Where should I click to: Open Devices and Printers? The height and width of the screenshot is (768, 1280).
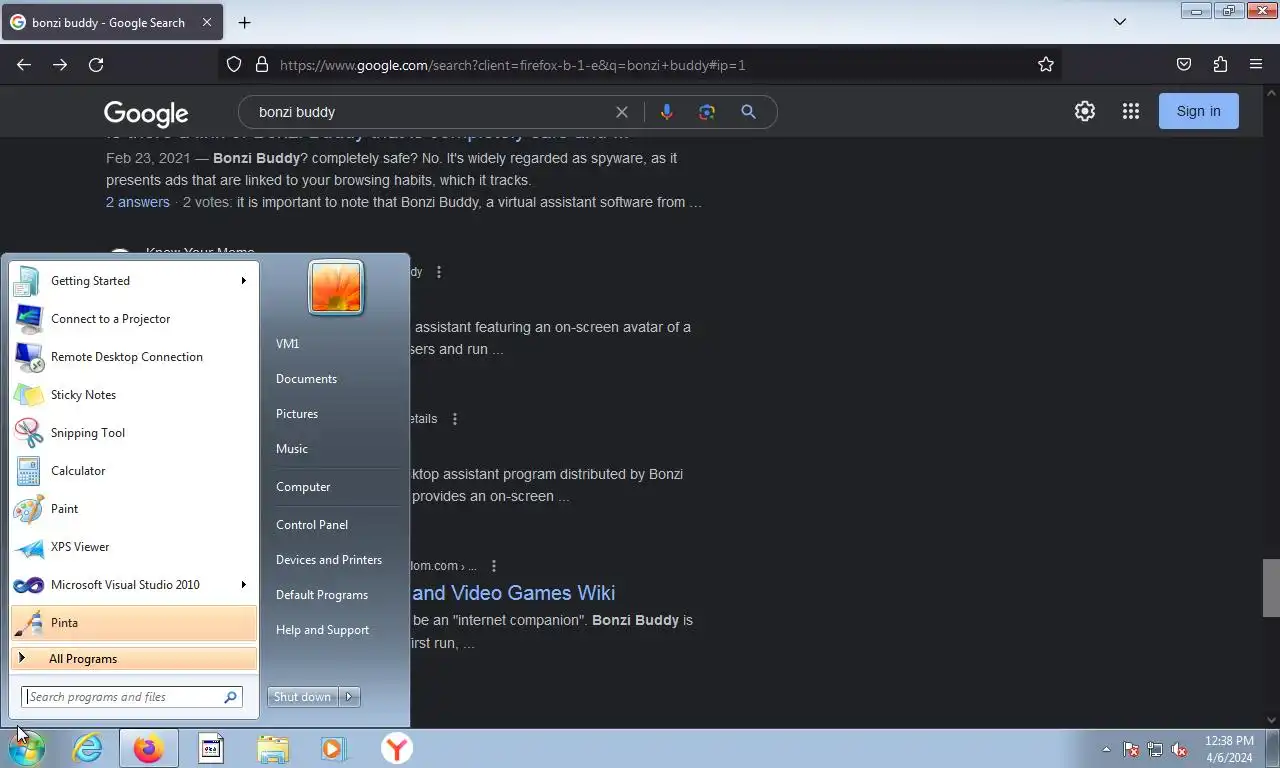coord(329,560)
